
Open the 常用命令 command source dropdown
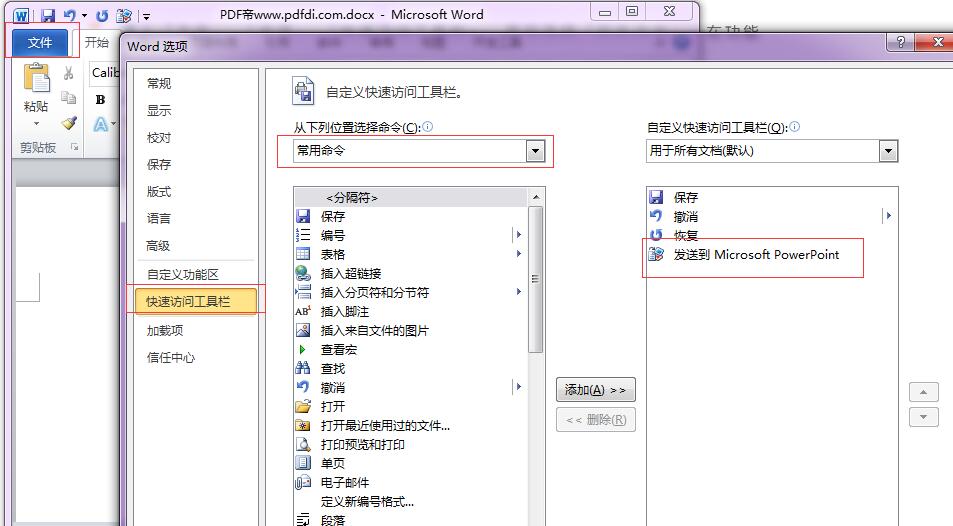point(535,151)
